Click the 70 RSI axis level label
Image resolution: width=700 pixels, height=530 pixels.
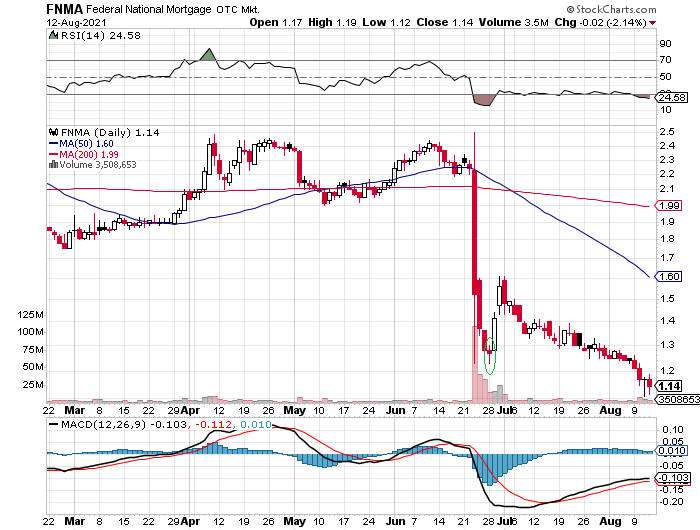click(x=665, y=59)
